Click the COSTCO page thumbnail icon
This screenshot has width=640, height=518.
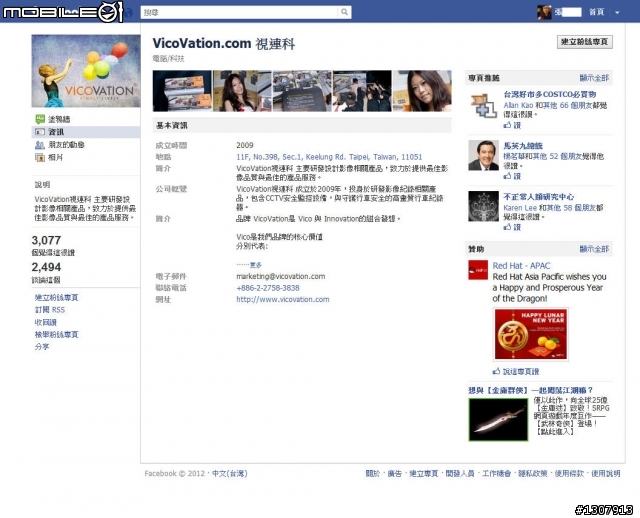[483, 105]
